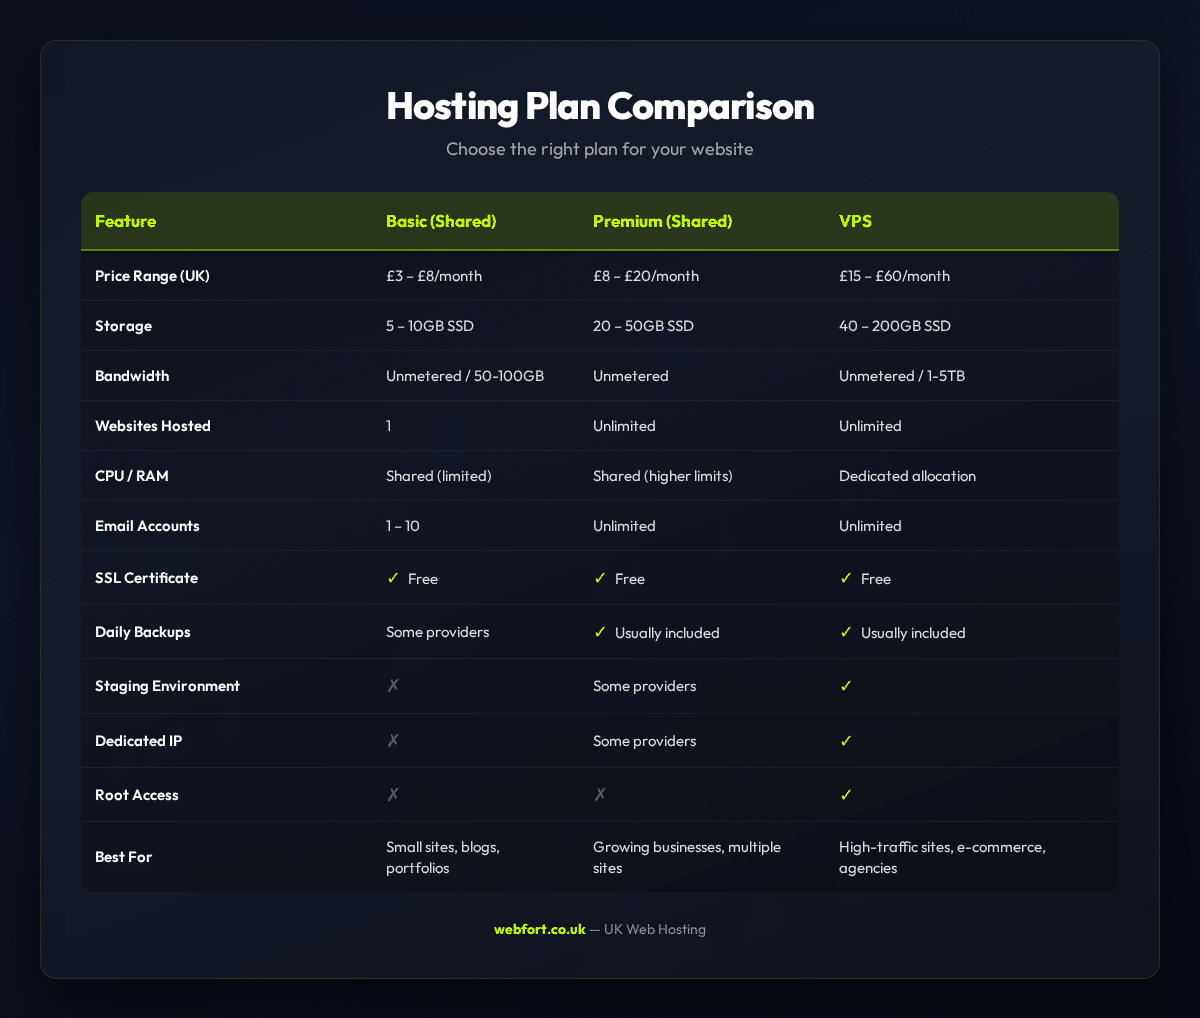Image resolution: width=1200 pixels, height=1018 pixels.
Task: Click the Root Access checkmark under VPS
Action: pos(846,794)
